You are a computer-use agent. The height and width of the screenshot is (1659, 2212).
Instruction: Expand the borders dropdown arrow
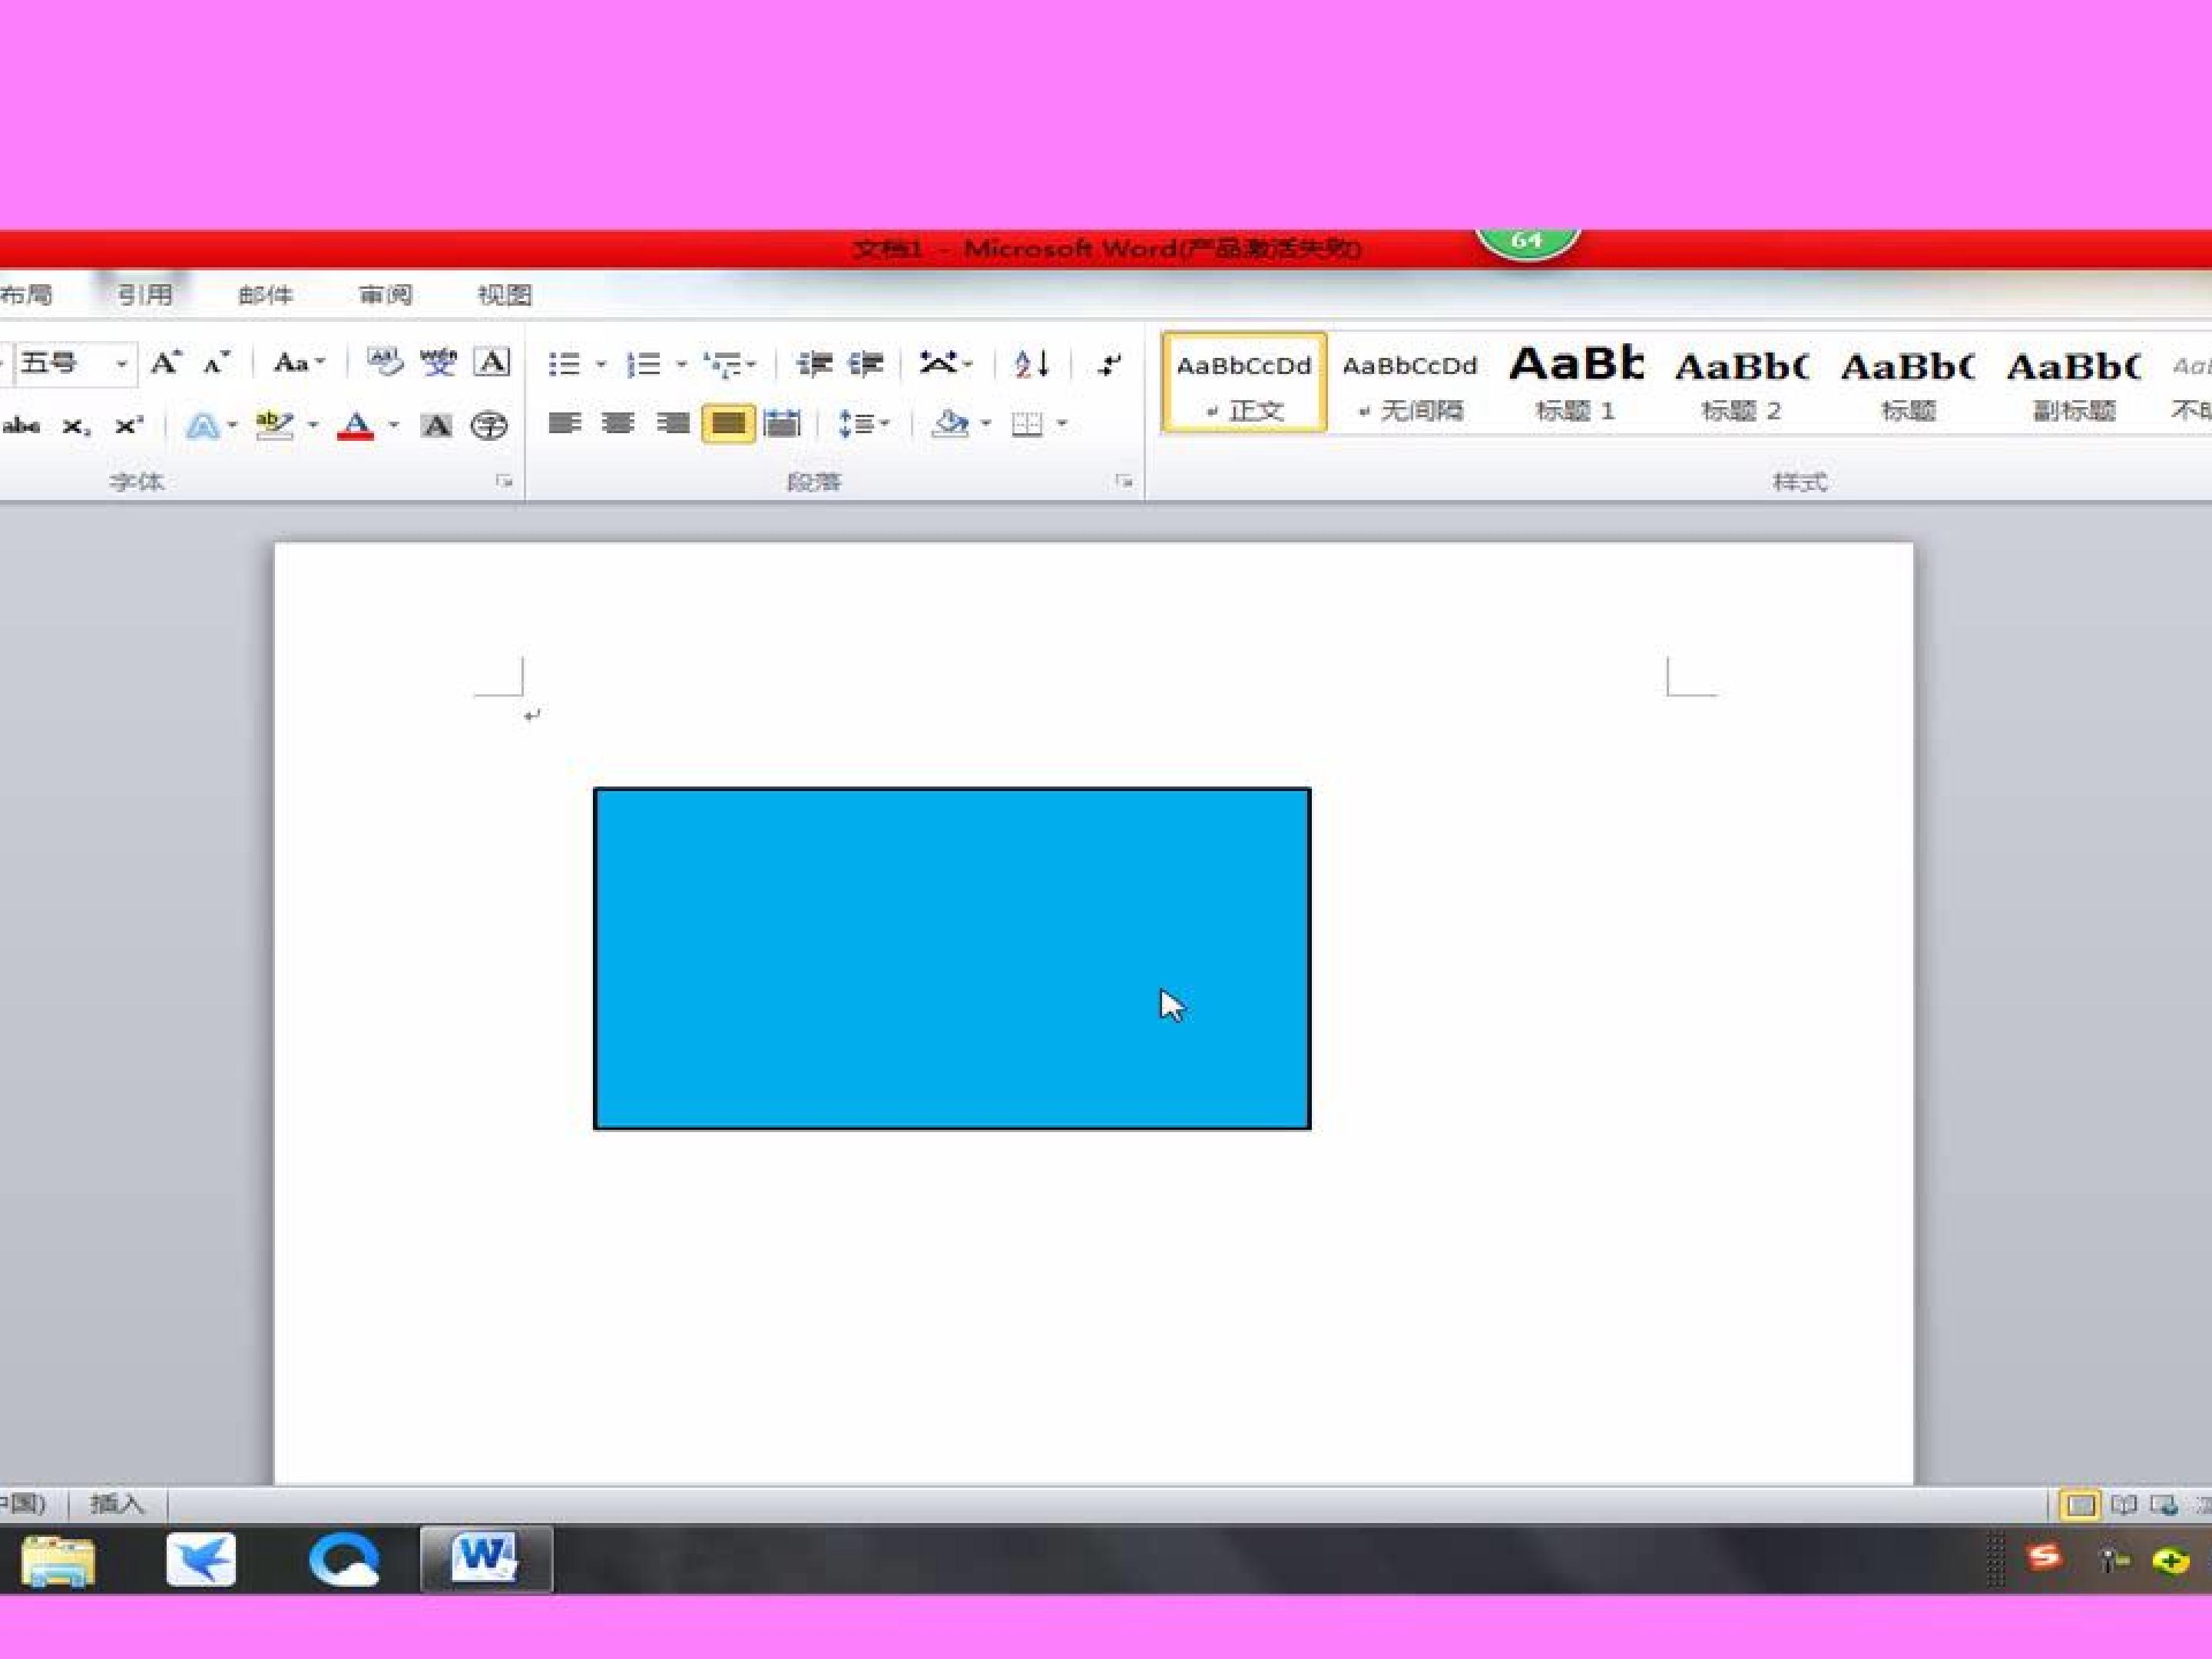click(x=1062, y=425)
